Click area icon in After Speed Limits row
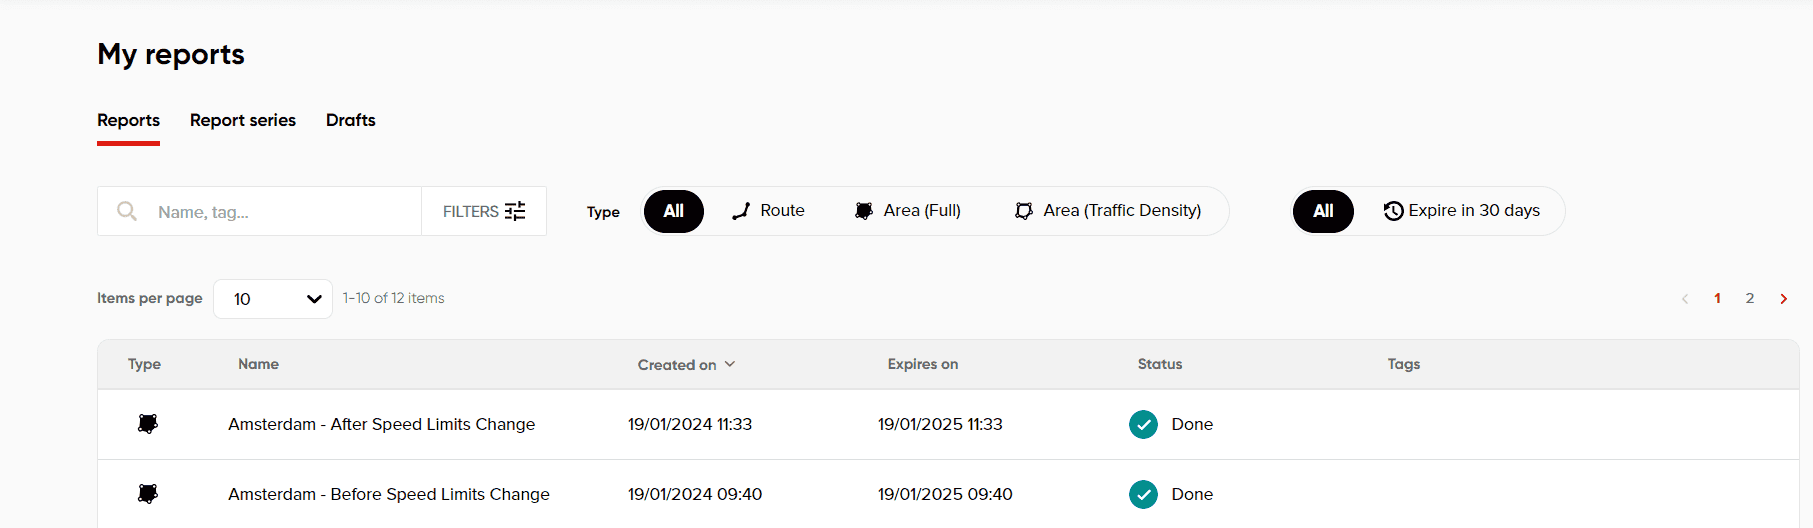 point(148,424)
